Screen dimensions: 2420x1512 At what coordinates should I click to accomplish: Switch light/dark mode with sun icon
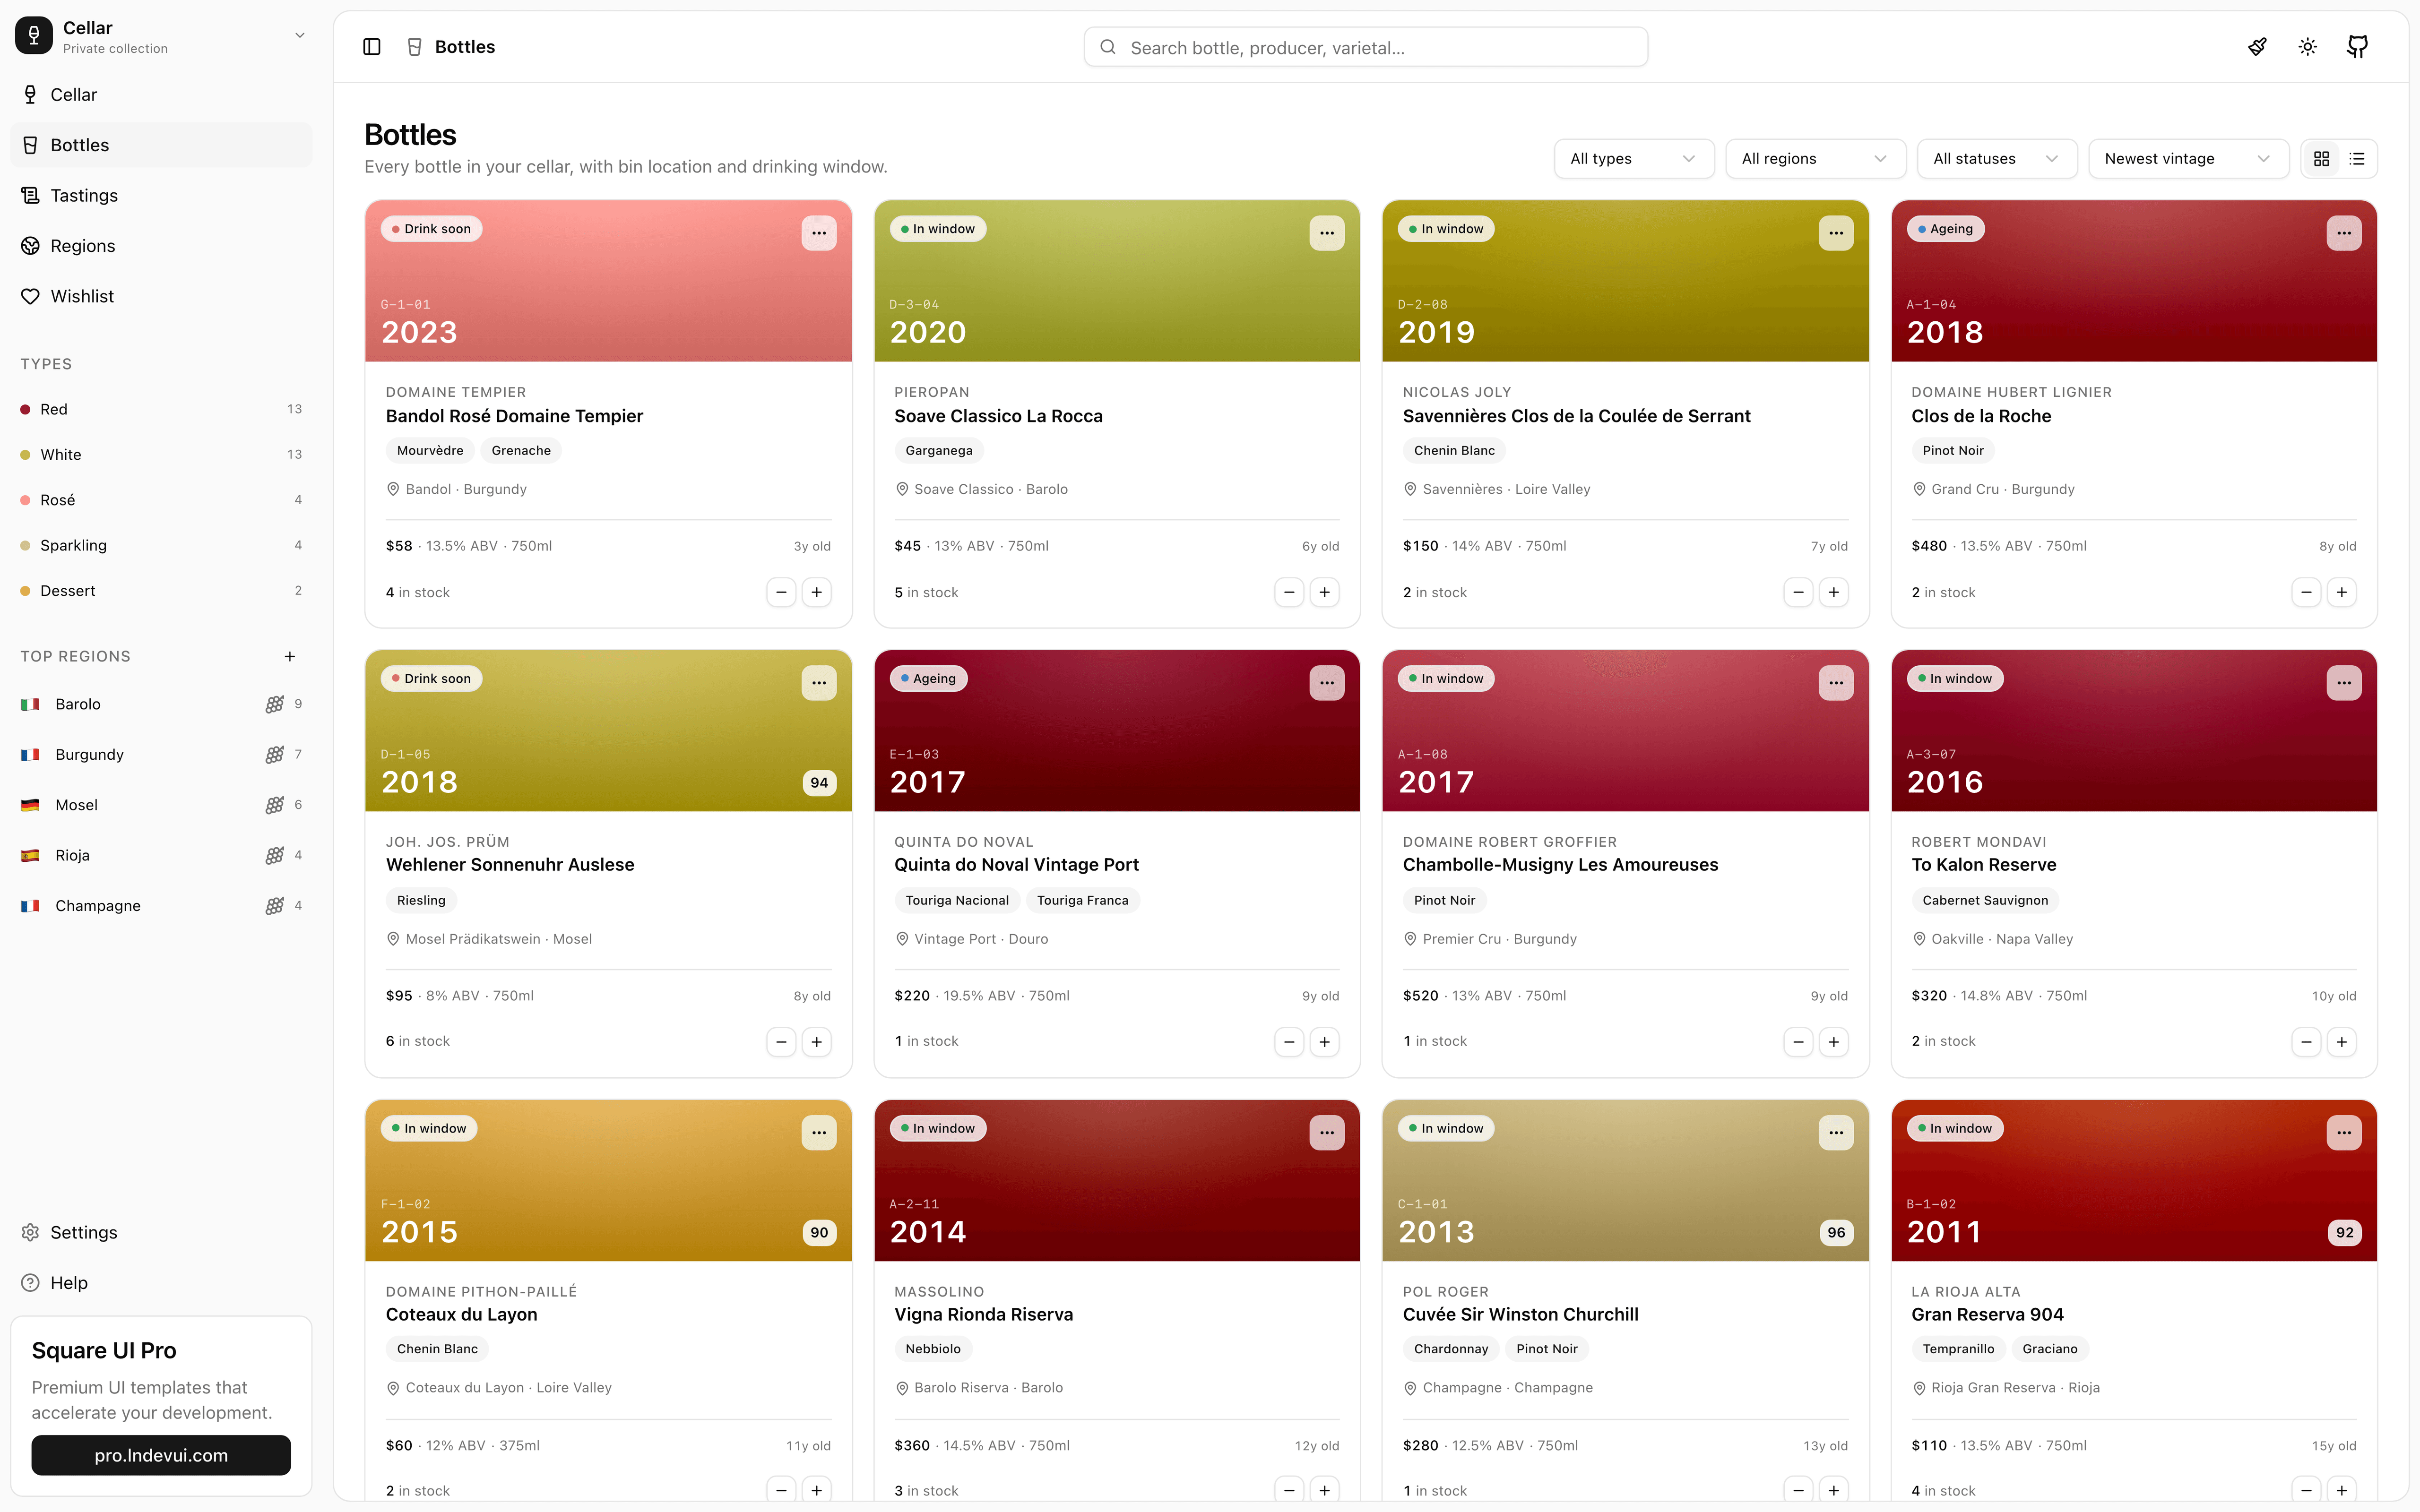coord(2307,47)
